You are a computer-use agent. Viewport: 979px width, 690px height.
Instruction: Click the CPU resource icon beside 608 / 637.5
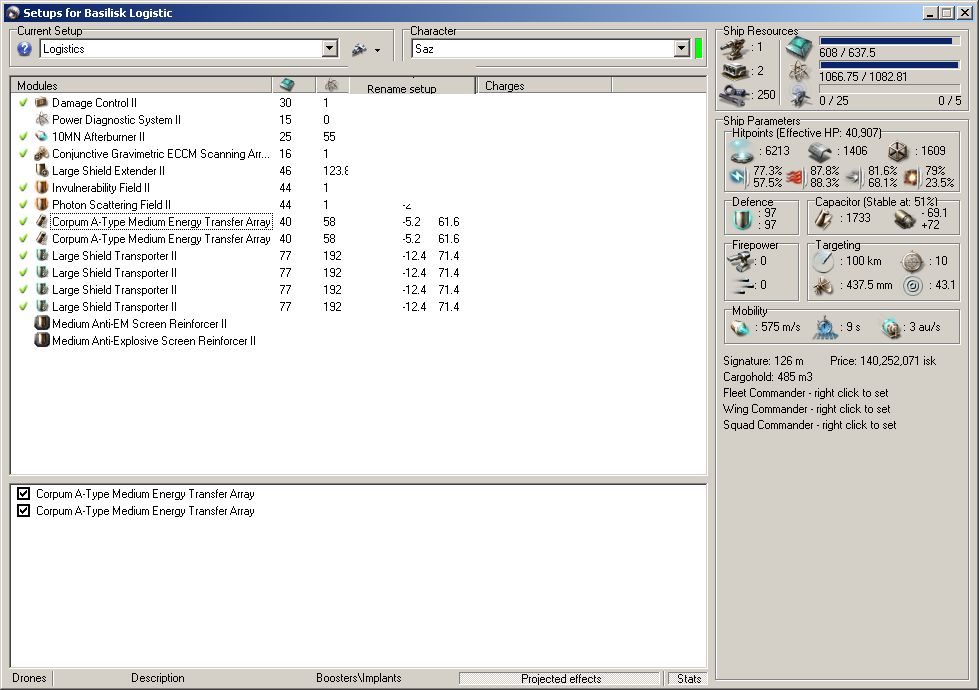click(x=799, y=47)
